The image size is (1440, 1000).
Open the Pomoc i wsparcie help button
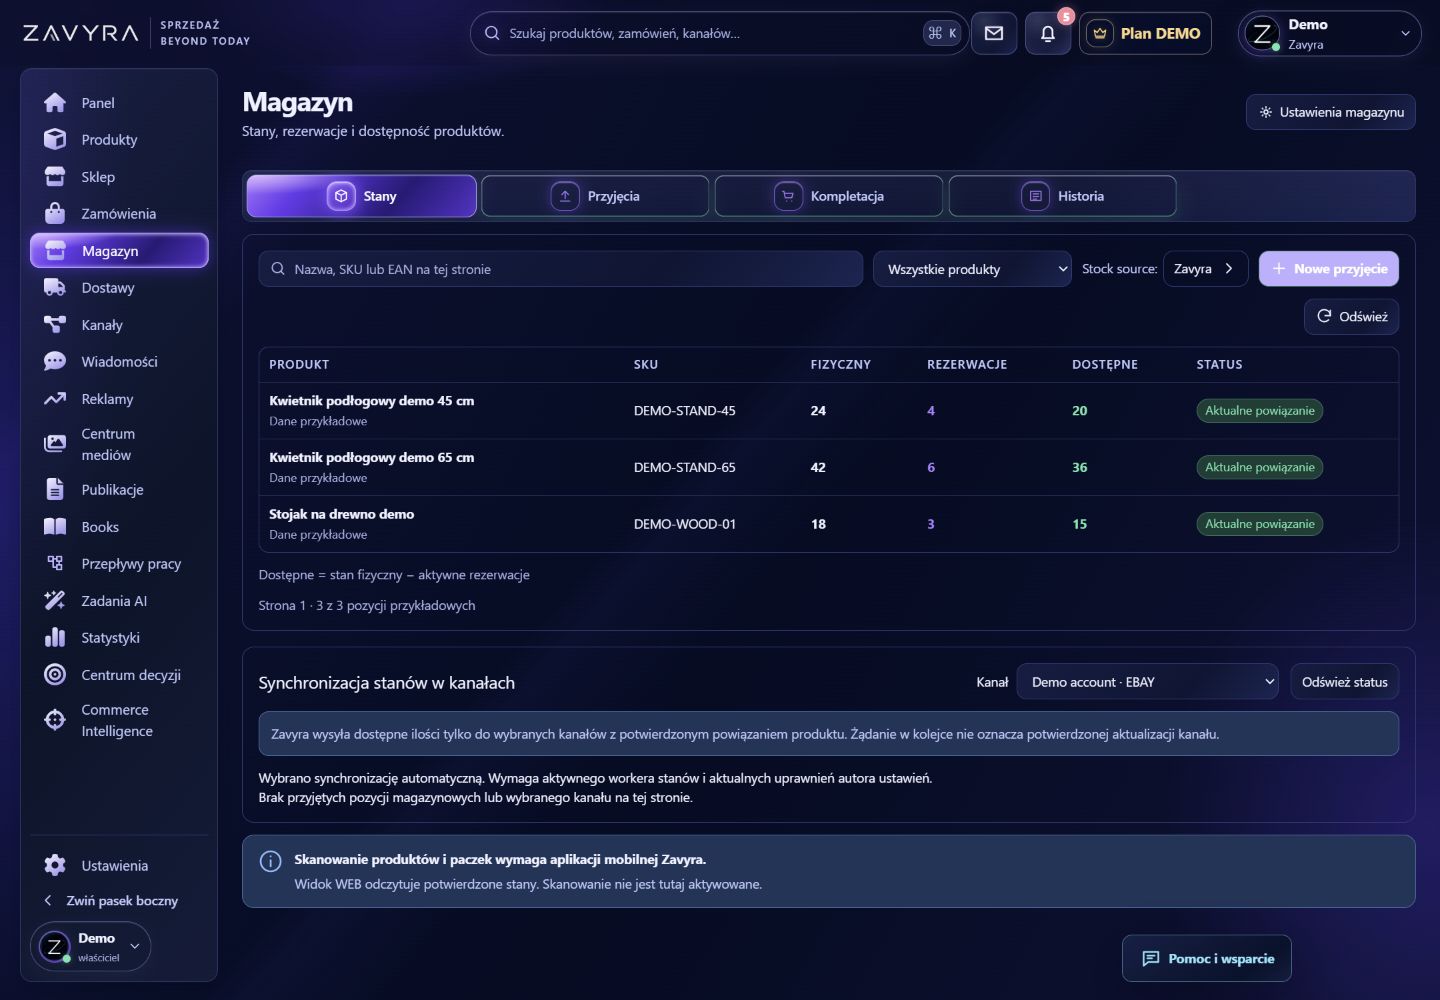click(1207, 959)
